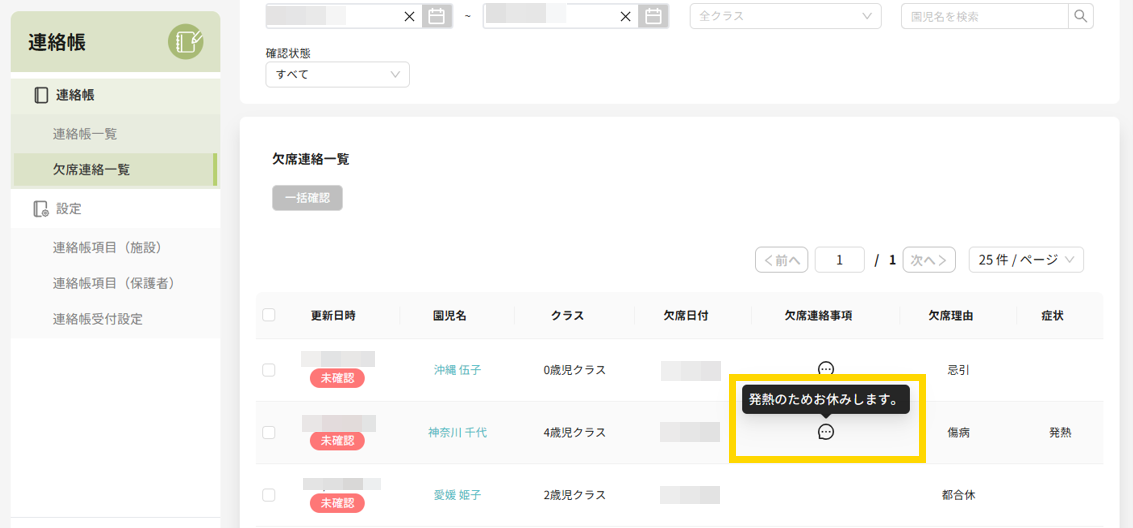This screenshot has width=1133, height=528.
Task: Open the 愛媛 姫子 child link
Action: (457, 495)
